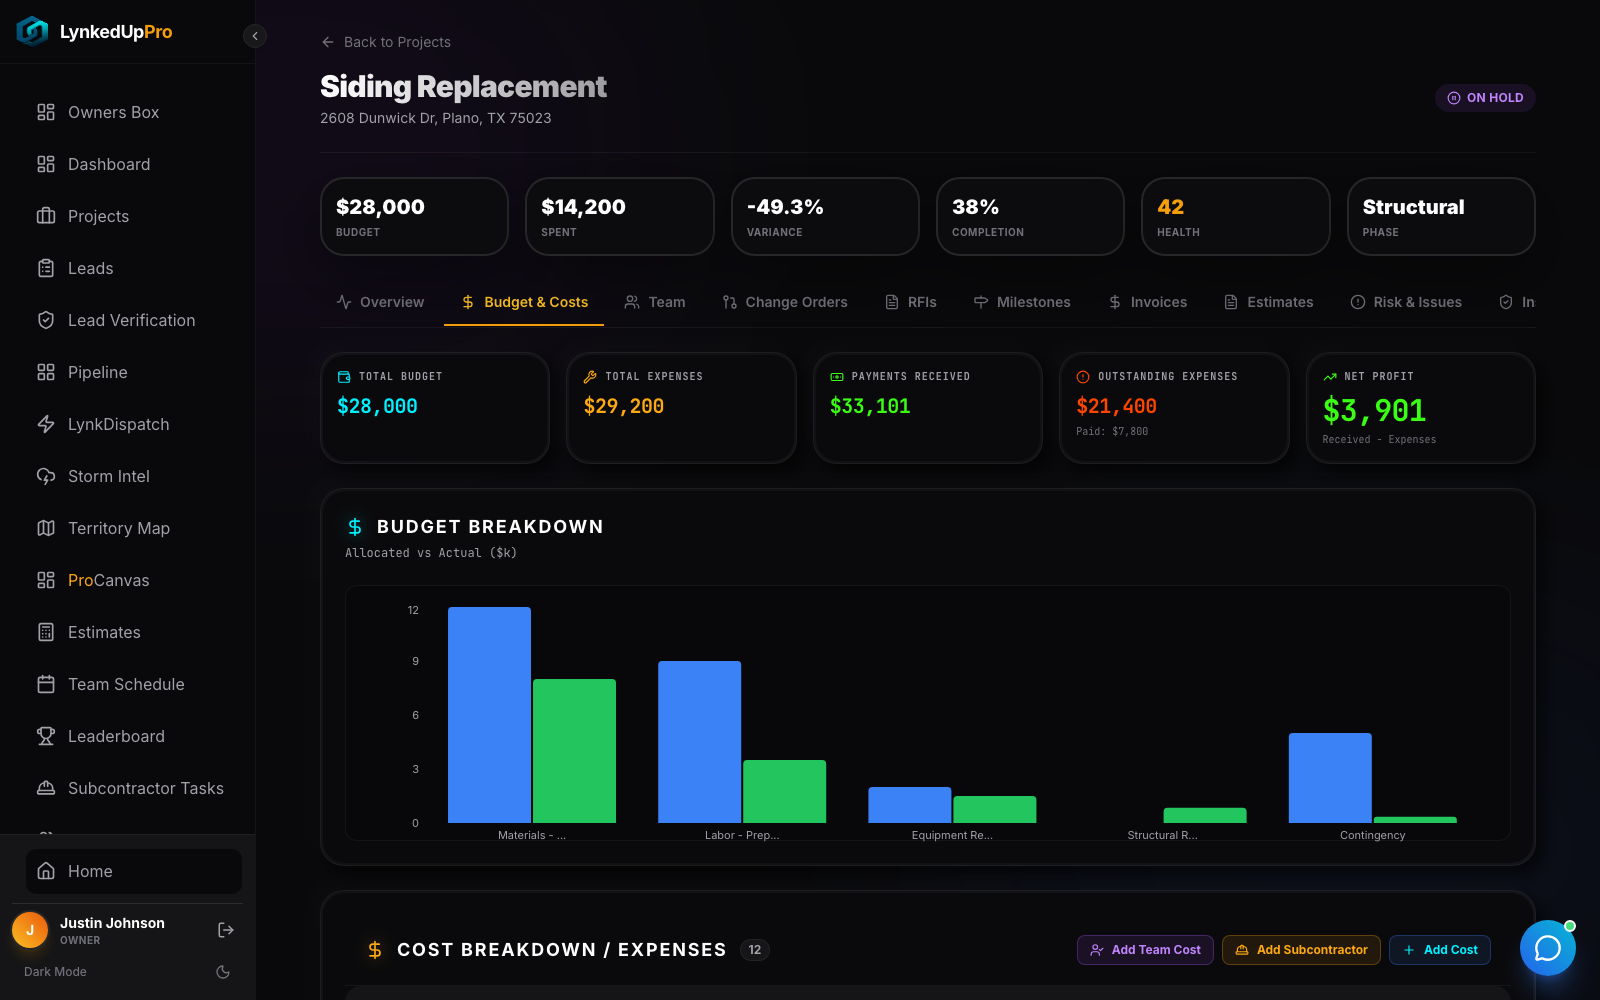This screenshot has height=1000, width=1600.
Task: Go to the Milestones tab
Action: click(1022, 302)
